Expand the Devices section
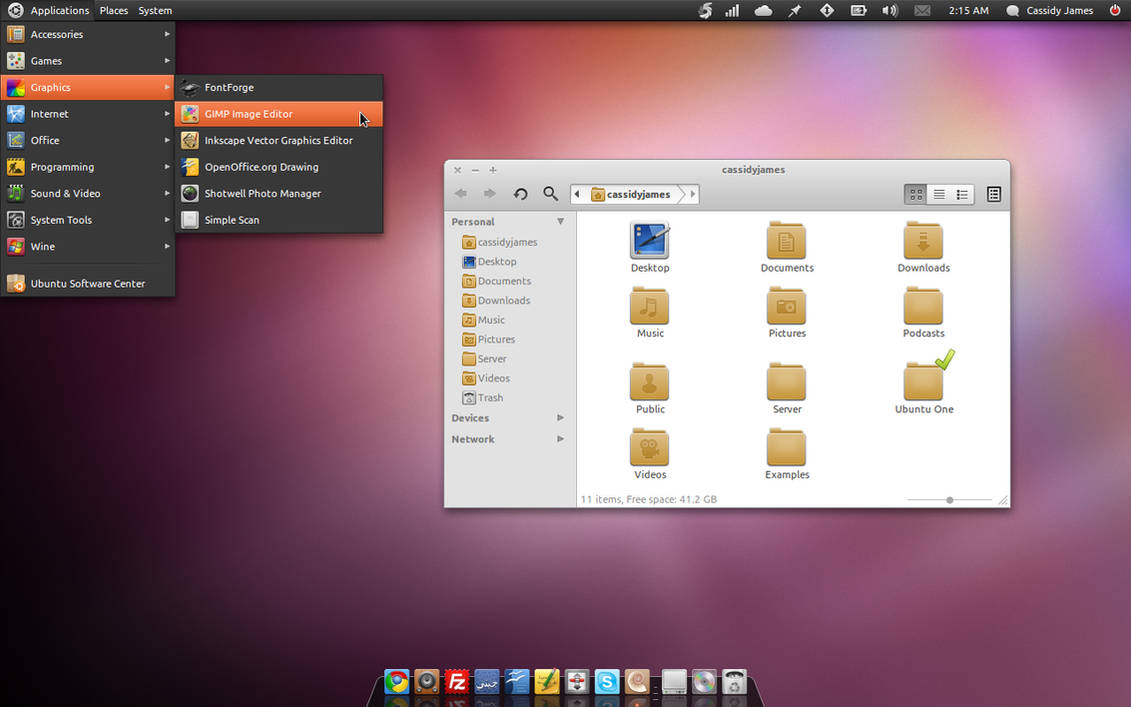1131x707 pixels. [x=560, y=418]
